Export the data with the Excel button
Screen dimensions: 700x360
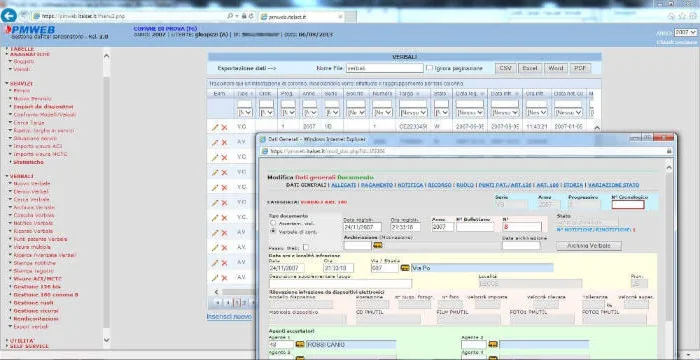tap(530, 68)
